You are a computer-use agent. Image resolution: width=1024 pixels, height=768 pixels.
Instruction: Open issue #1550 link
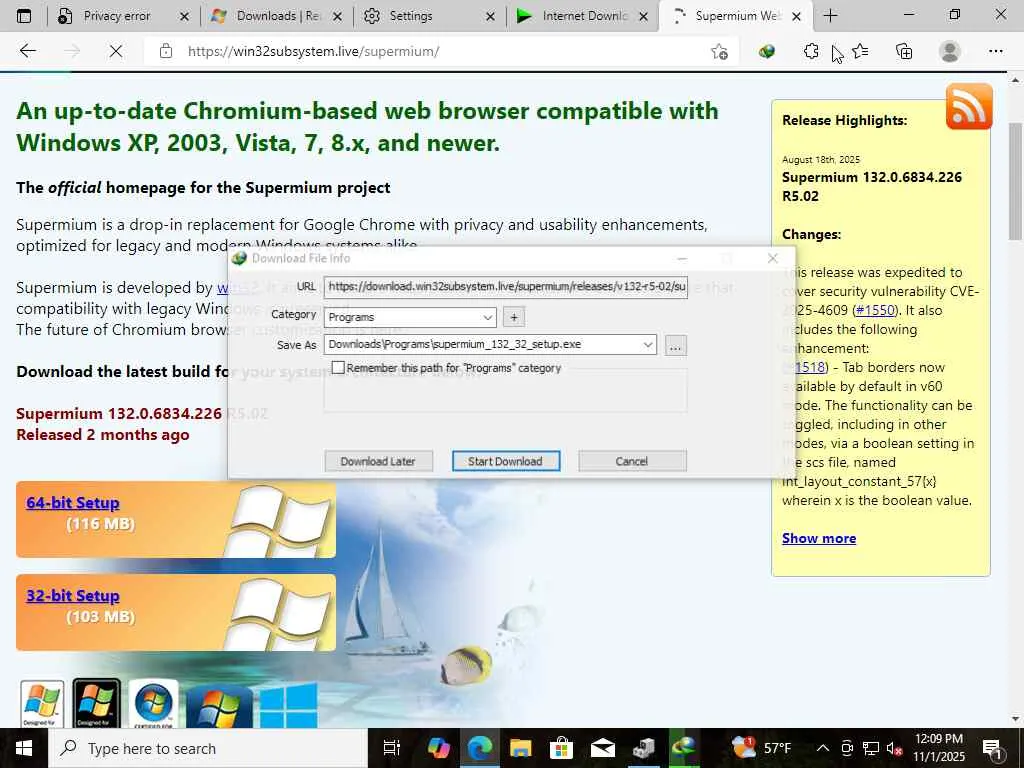874,310
